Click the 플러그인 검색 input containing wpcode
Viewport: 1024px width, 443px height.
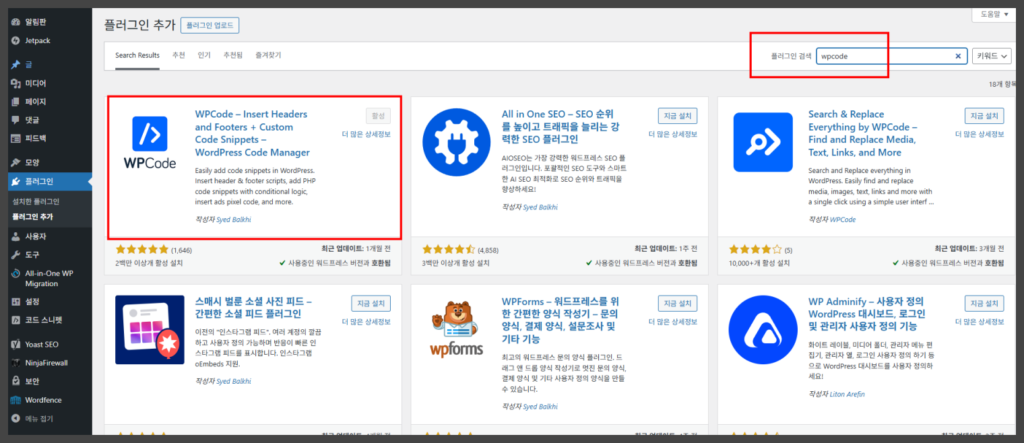(892, 56)
